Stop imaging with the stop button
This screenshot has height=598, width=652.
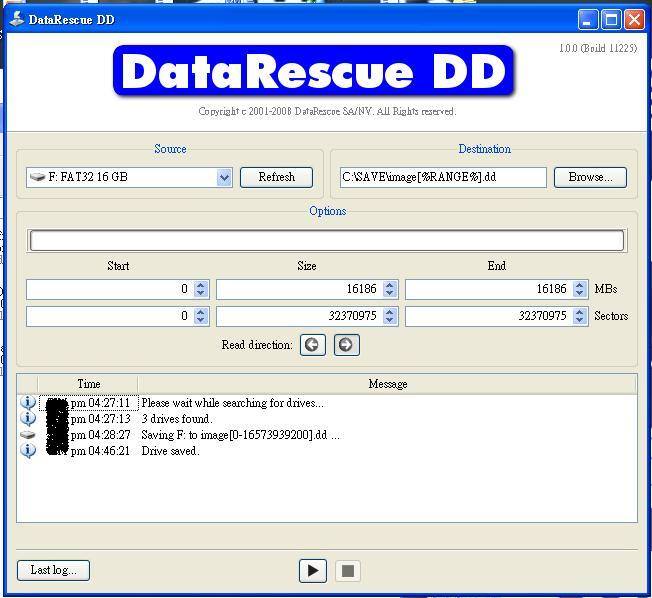[x=348, y=571]
